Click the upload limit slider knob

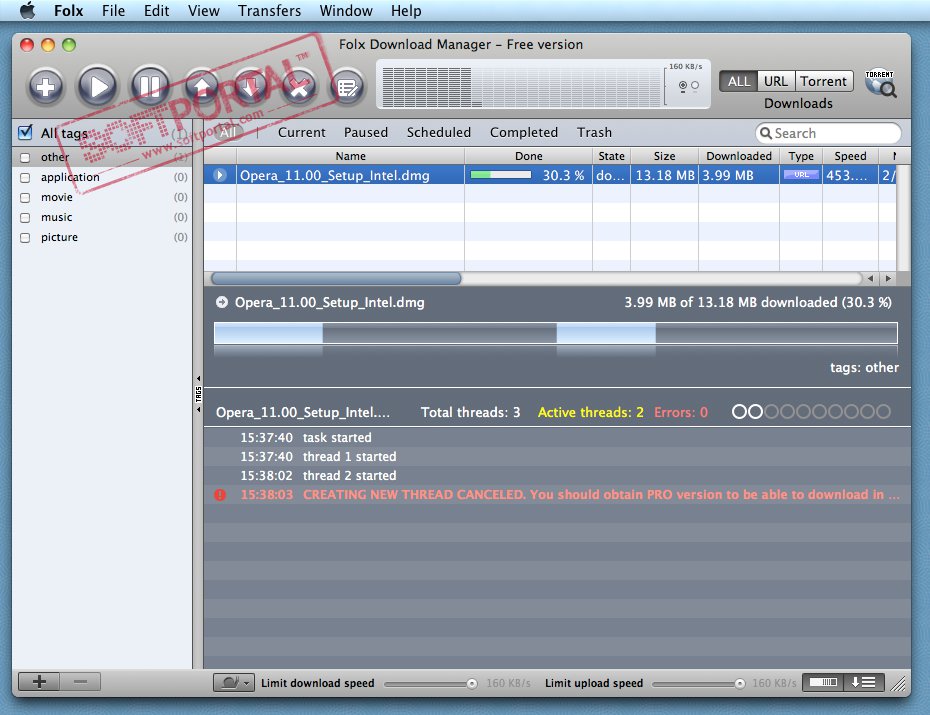740,684
